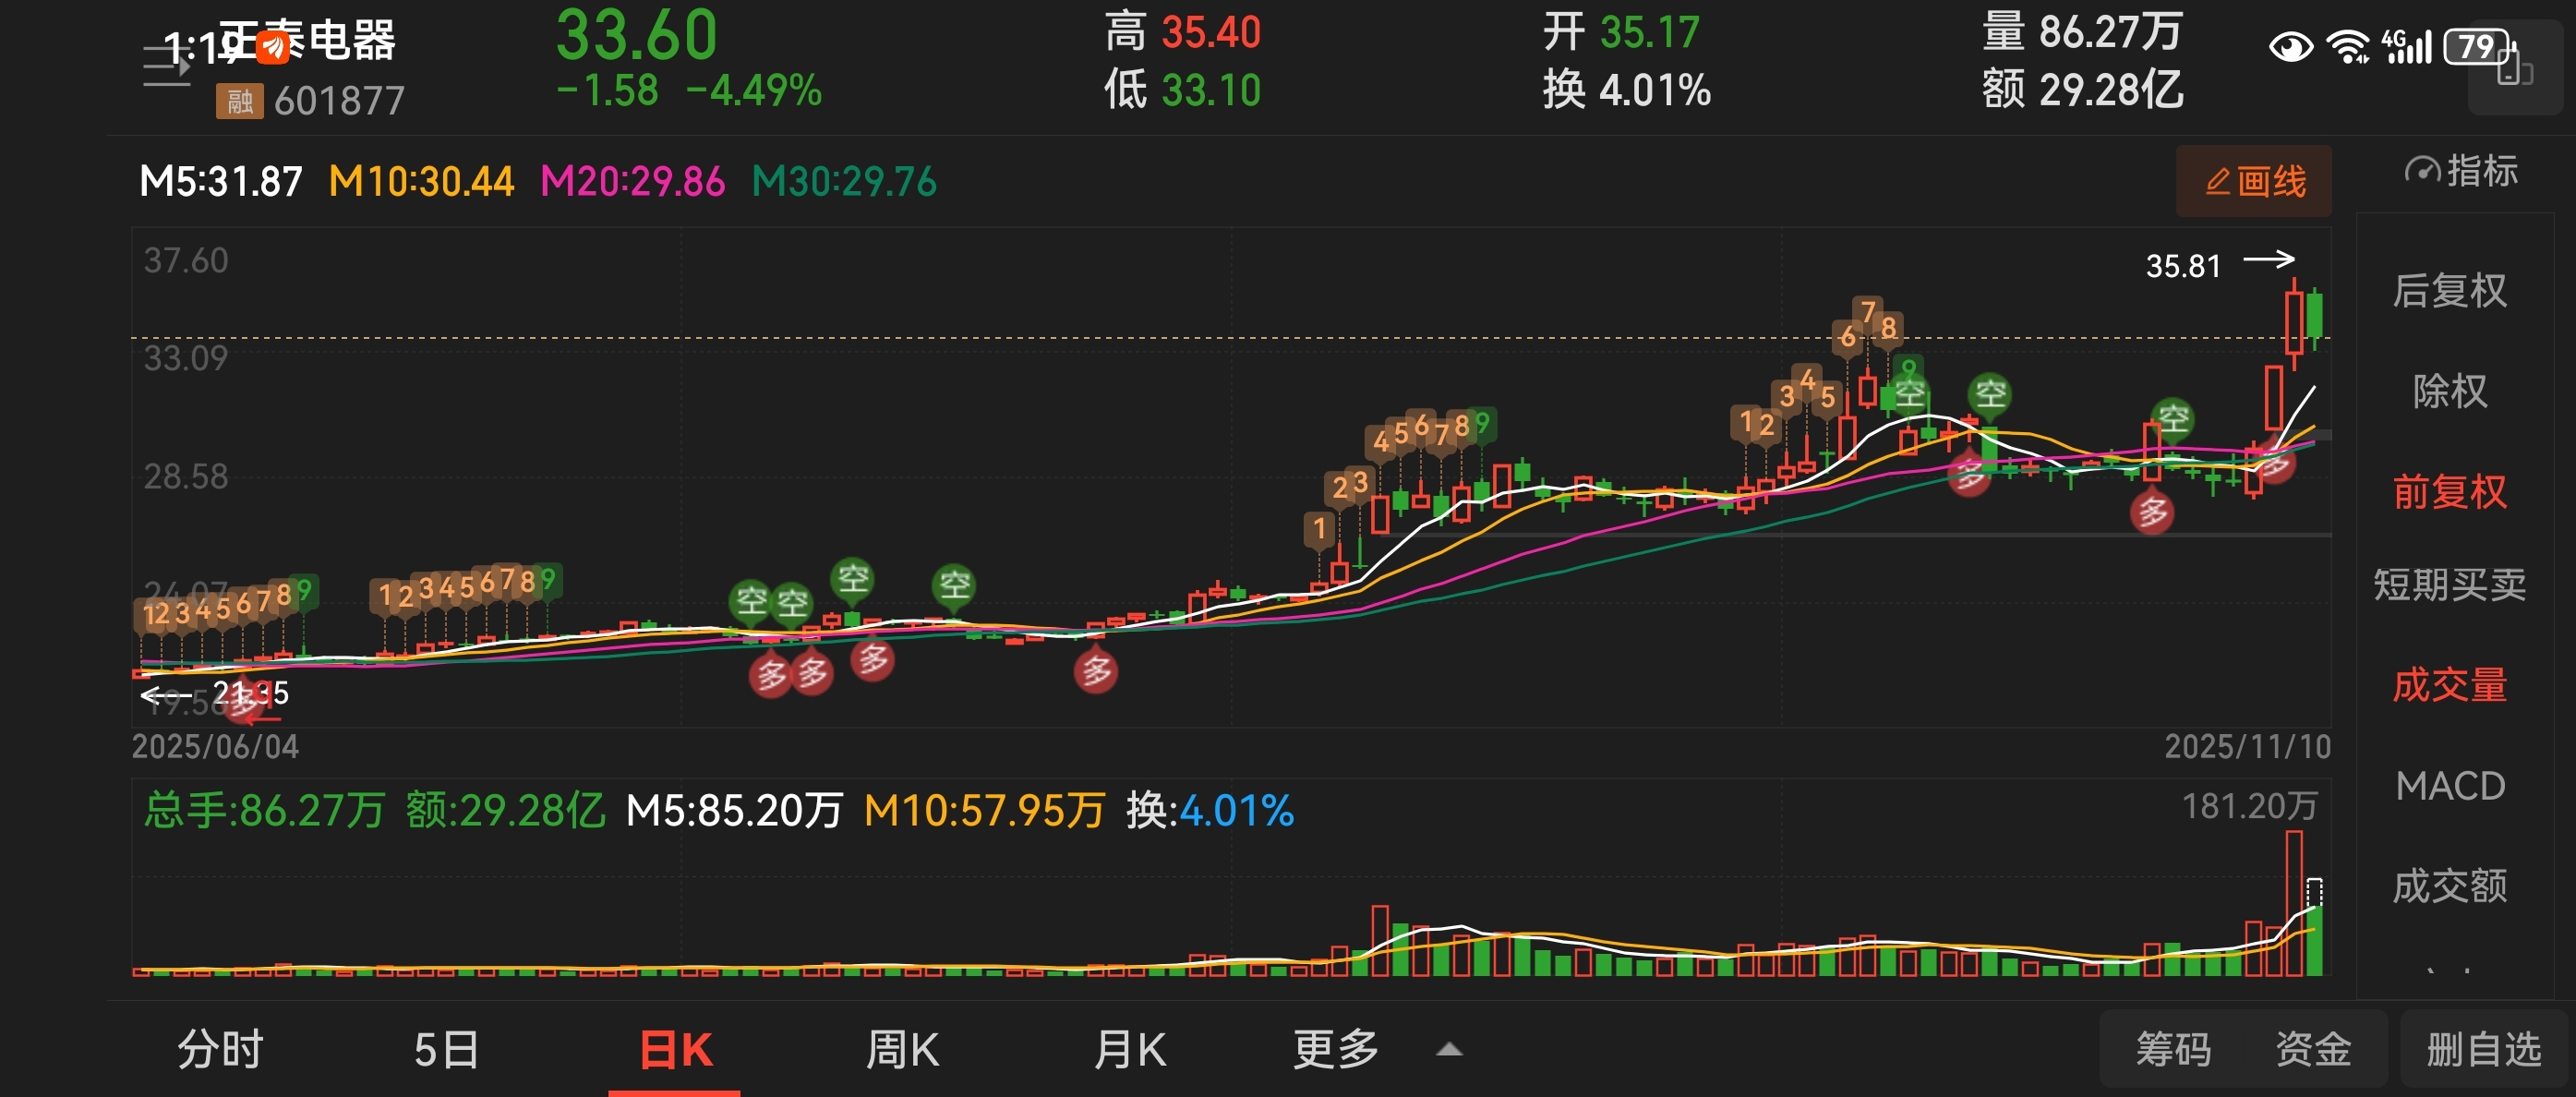Tap the eye icon in status bar
The height and width of the screenshot is (1097, 2576).
click(x=2290, y=47)
